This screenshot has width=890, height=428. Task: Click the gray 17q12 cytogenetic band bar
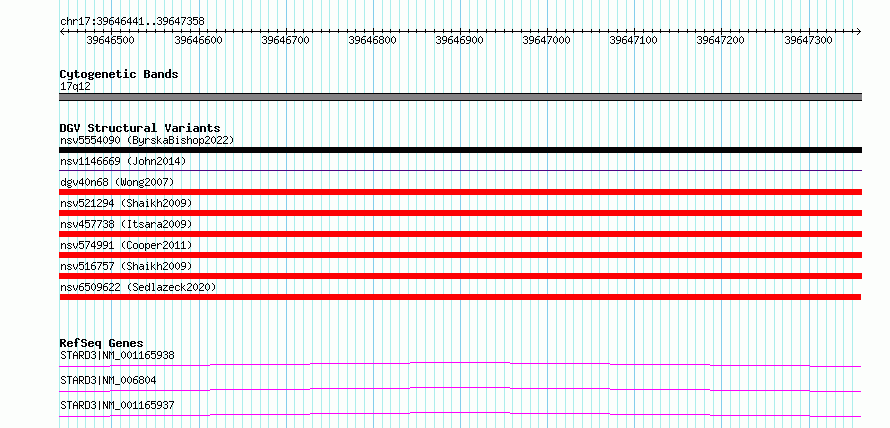pos(460,97)
